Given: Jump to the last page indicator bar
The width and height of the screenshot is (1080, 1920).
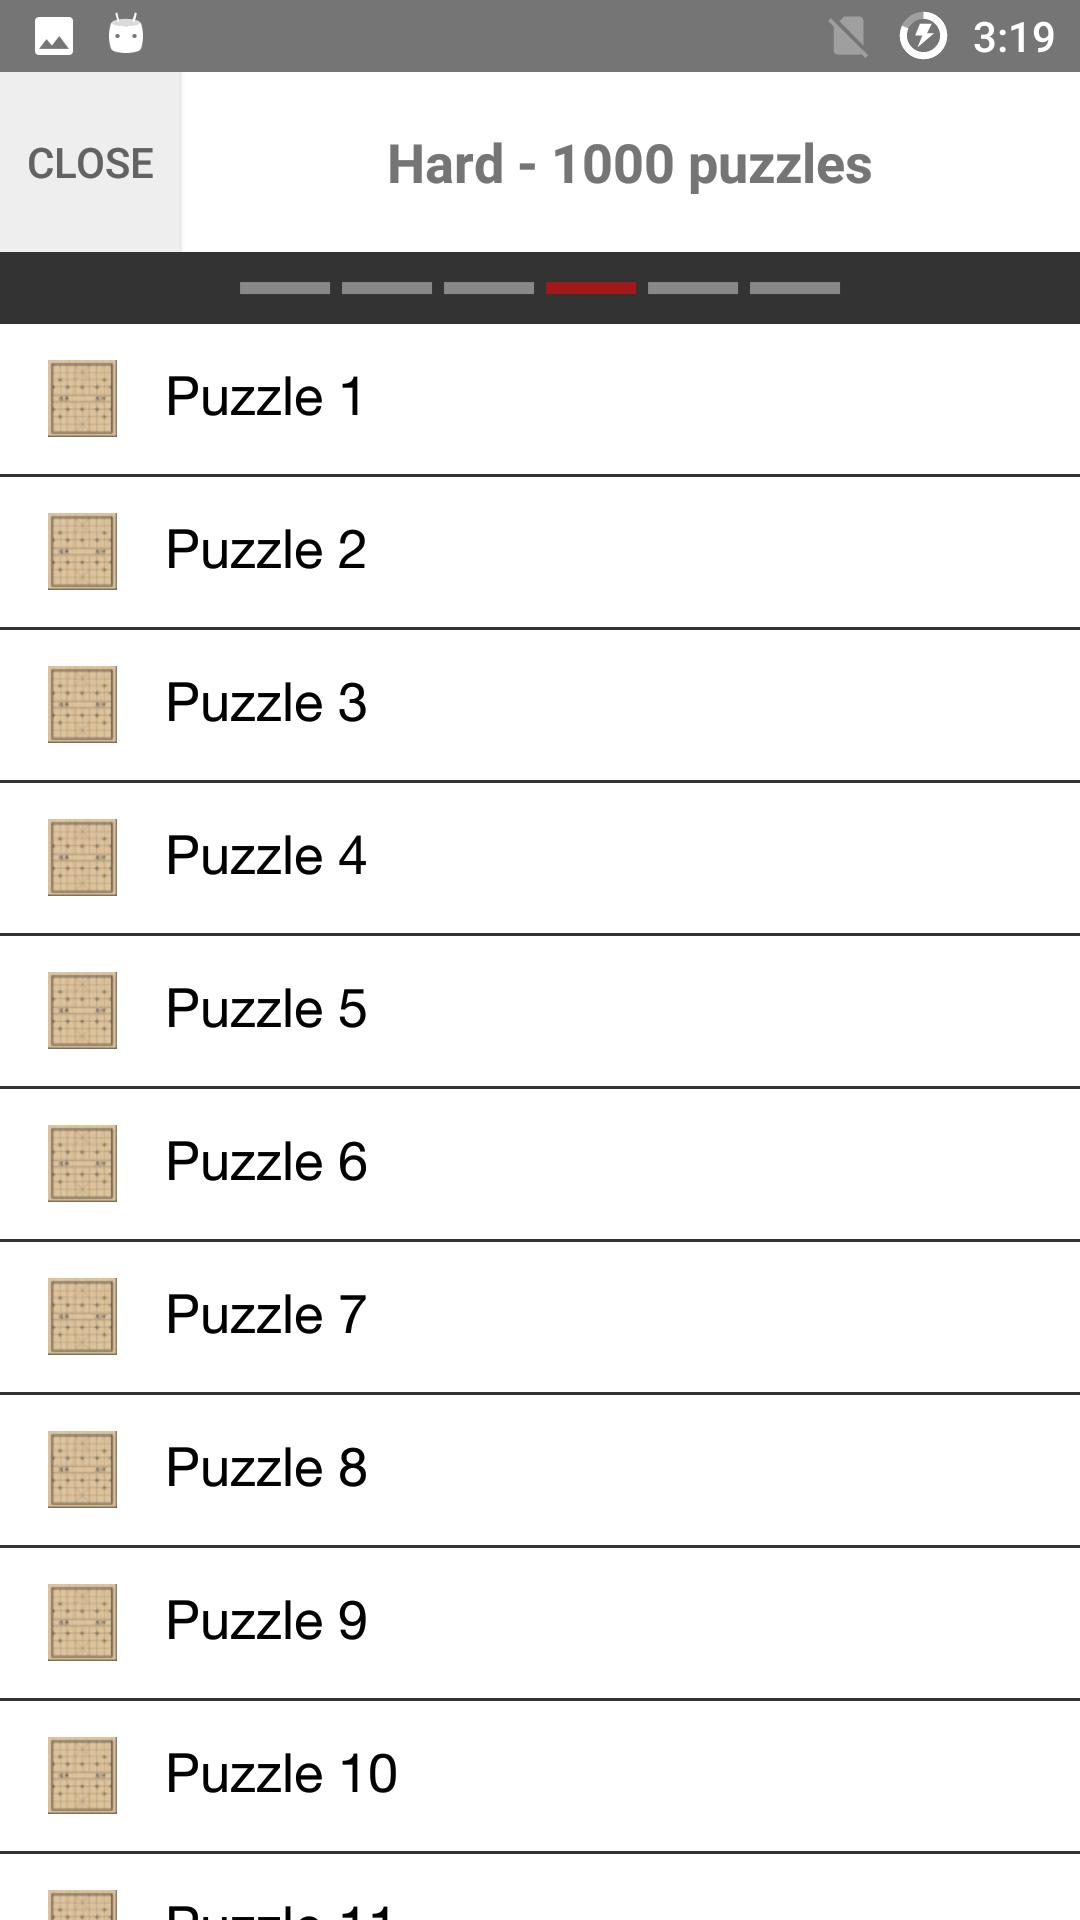Looking at the screenshot, I should coord(795,288).
